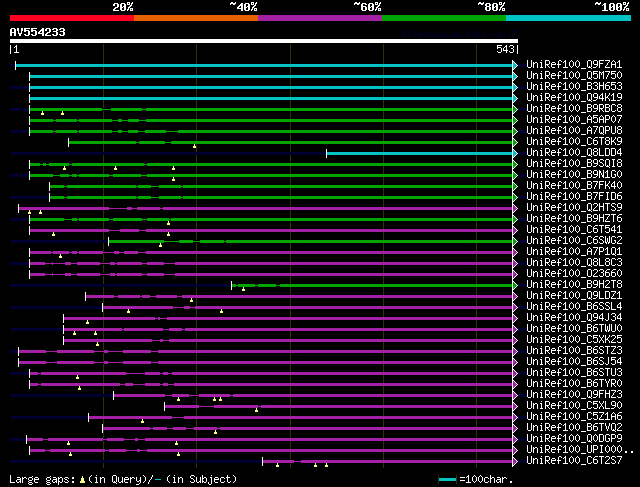
Task: Select UniRef100_C5Z1A6 label
Action: [x=574, y=417]
